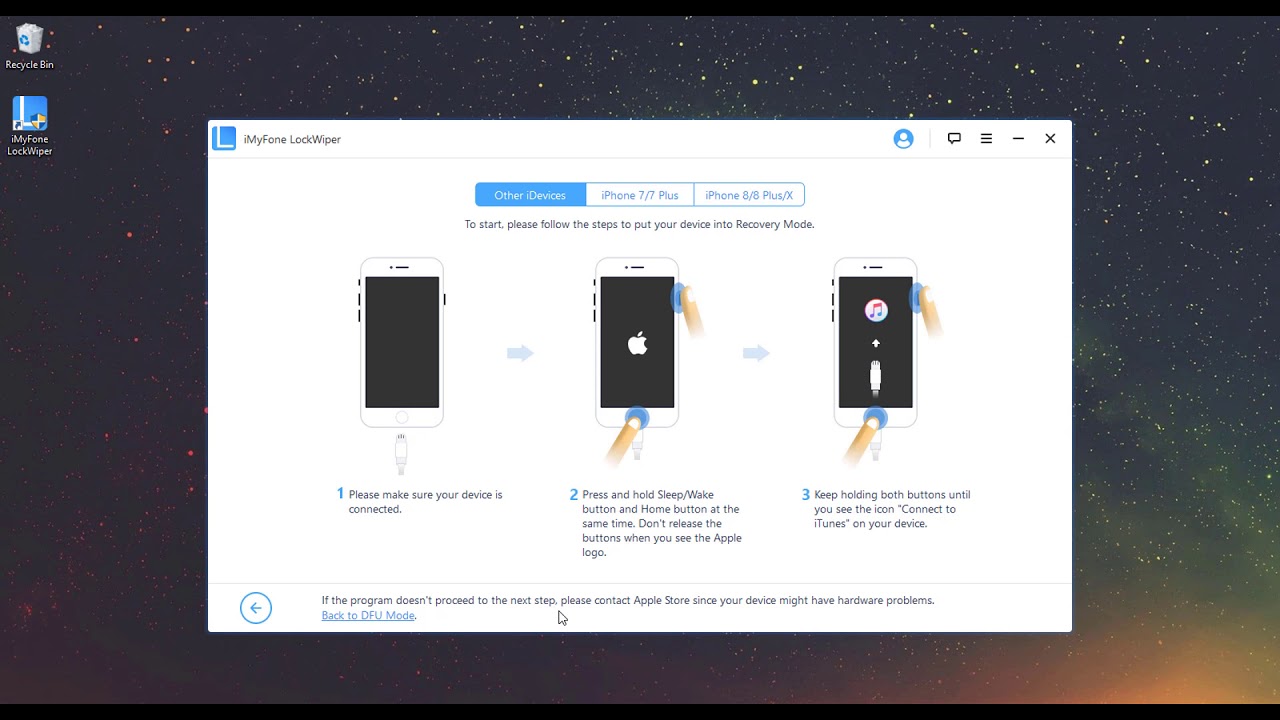The height and width of the screenshot is (720, 1280).
Task: Click the step 1 connected iPhone illustration
Action: click(x=402, y=365)
